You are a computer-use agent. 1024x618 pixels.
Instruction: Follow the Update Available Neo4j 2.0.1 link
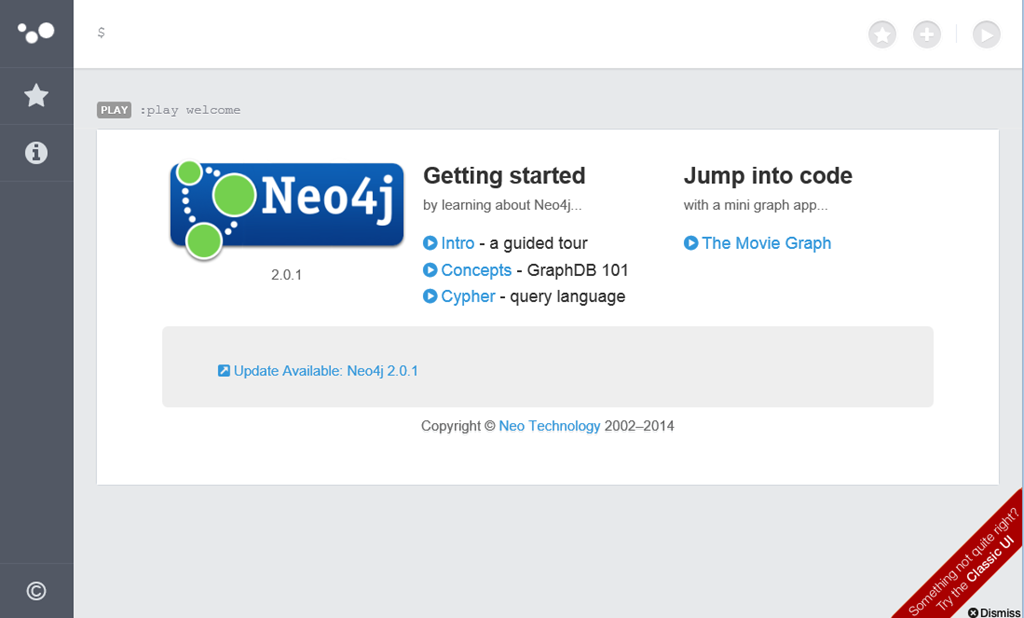[x=325, y=371]
